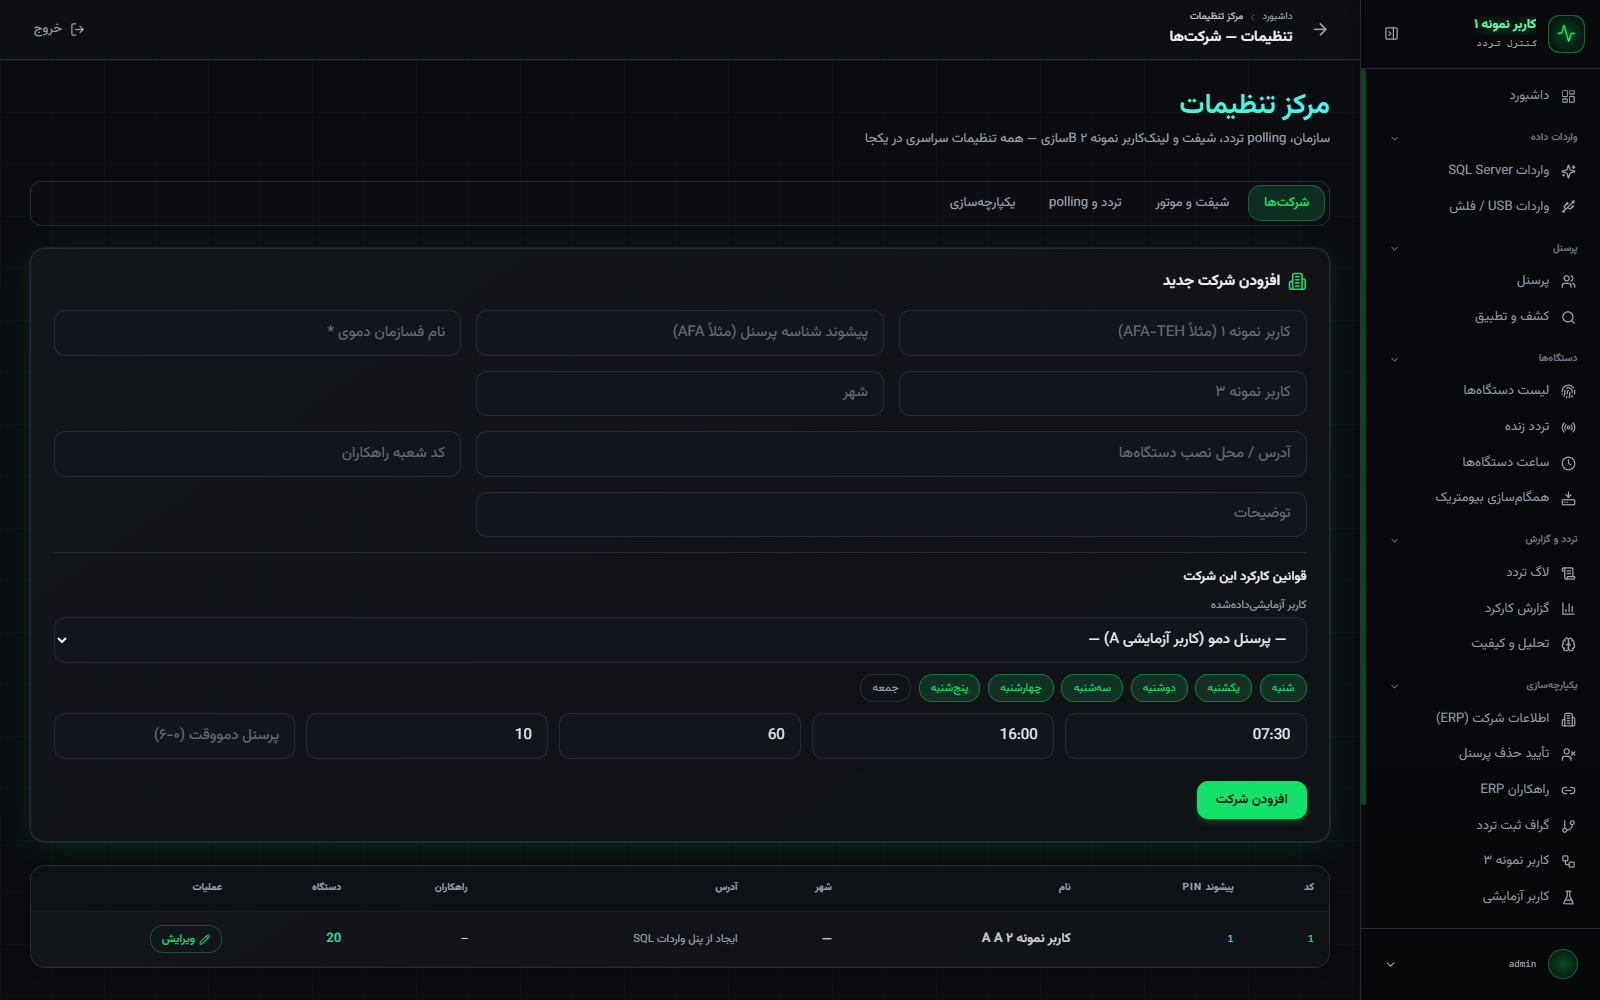Open the personnel (پرسنل) people icon
The height and width of the screenshot is (1000, 1600).
point(1568,281)
